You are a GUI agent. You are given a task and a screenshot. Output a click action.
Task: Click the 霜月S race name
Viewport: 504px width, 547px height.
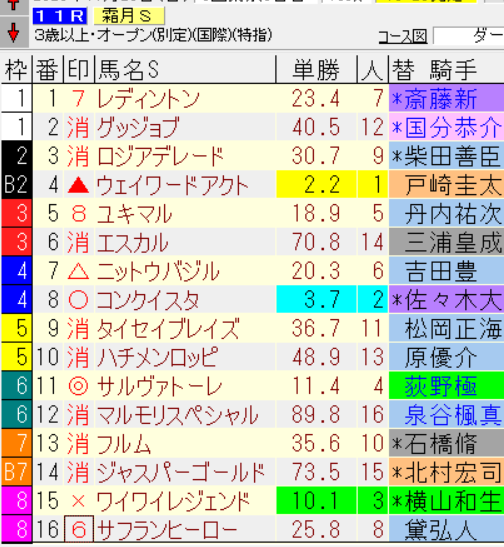click(x=129, y=16)
